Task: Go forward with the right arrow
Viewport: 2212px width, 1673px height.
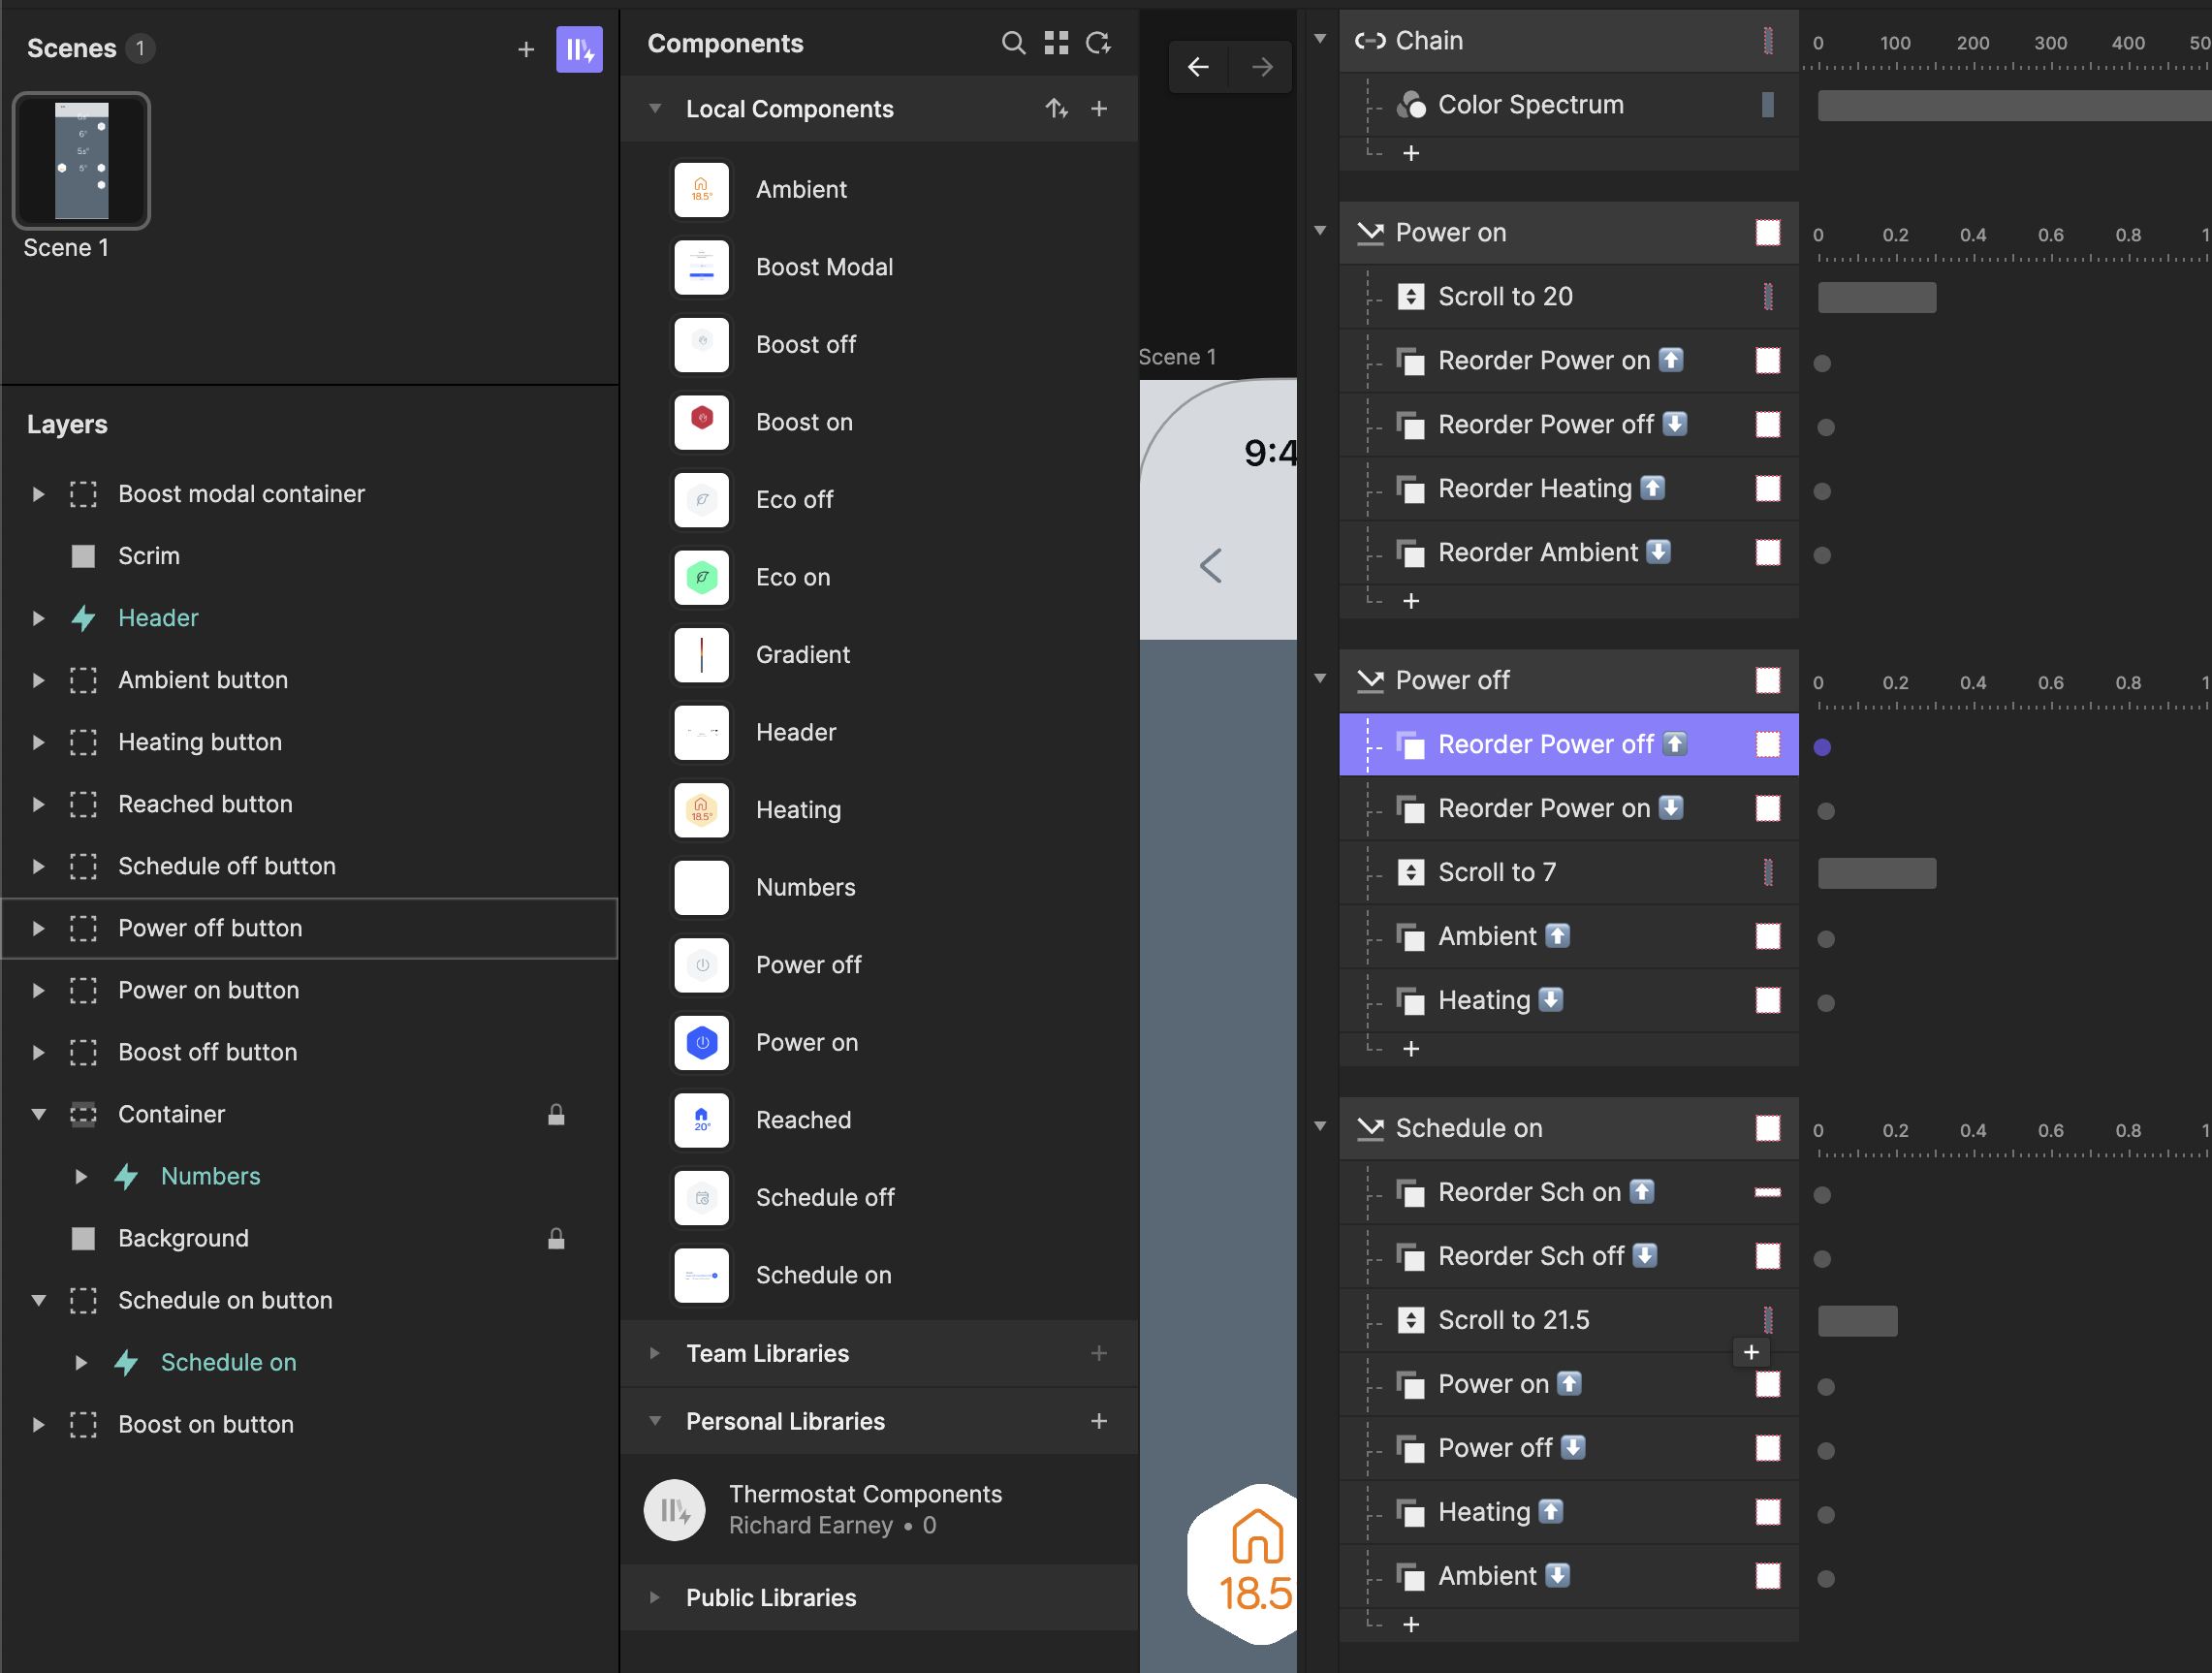Action: [1262, 67]
